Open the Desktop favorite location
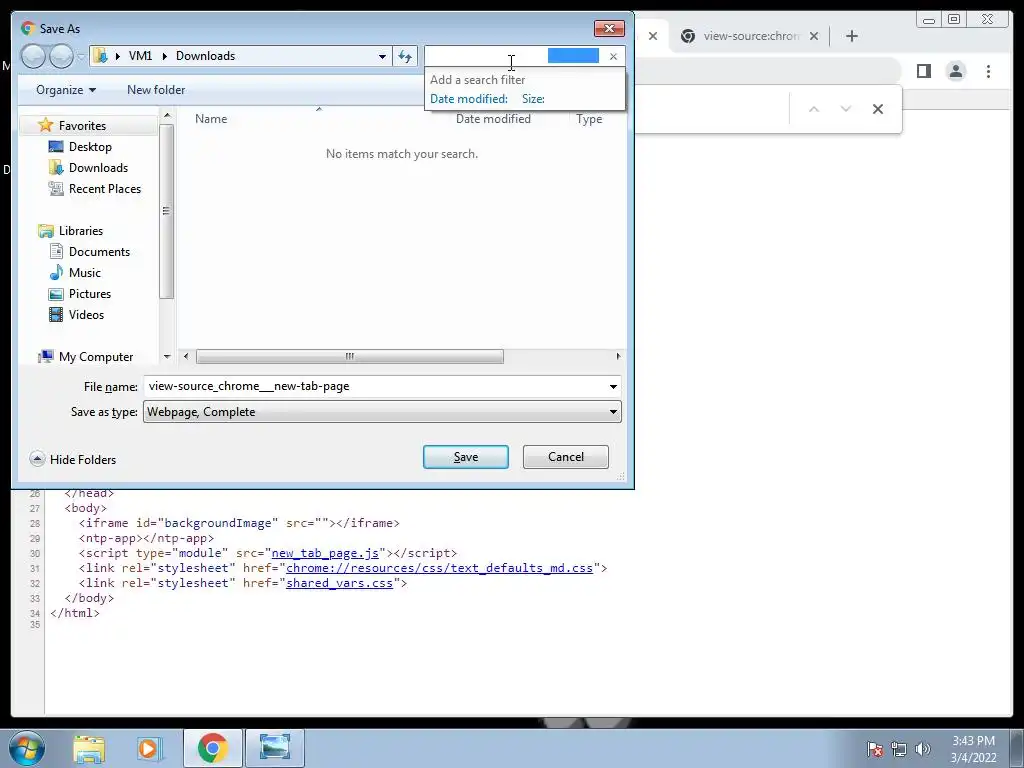 90,147
